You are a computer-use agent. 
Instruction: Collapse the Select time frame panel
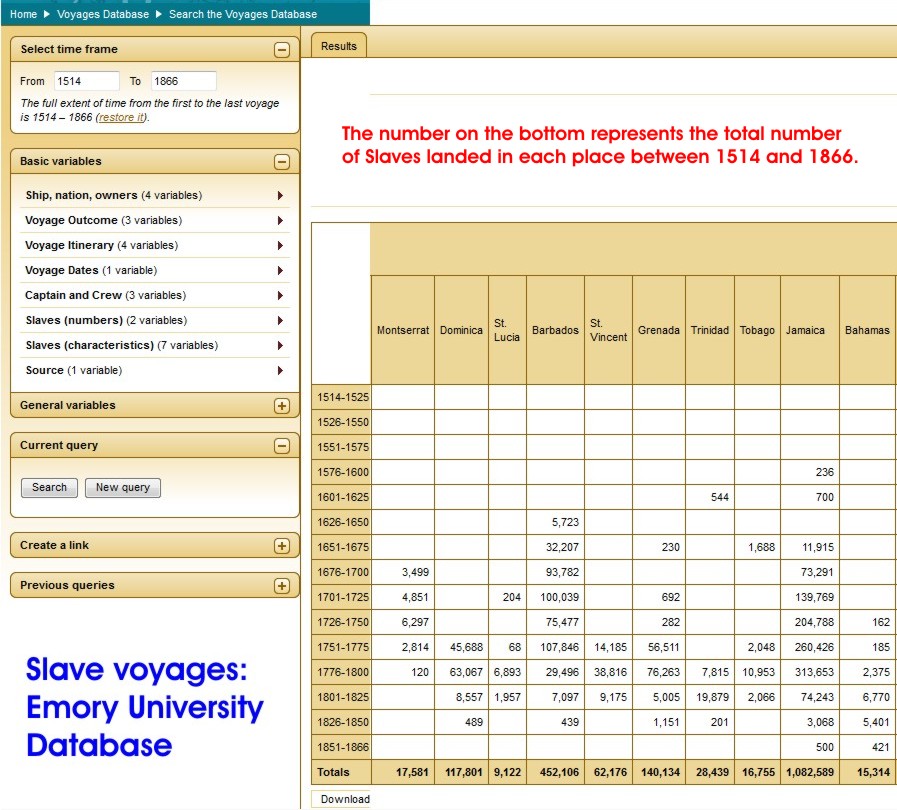(x=281, y=50)
